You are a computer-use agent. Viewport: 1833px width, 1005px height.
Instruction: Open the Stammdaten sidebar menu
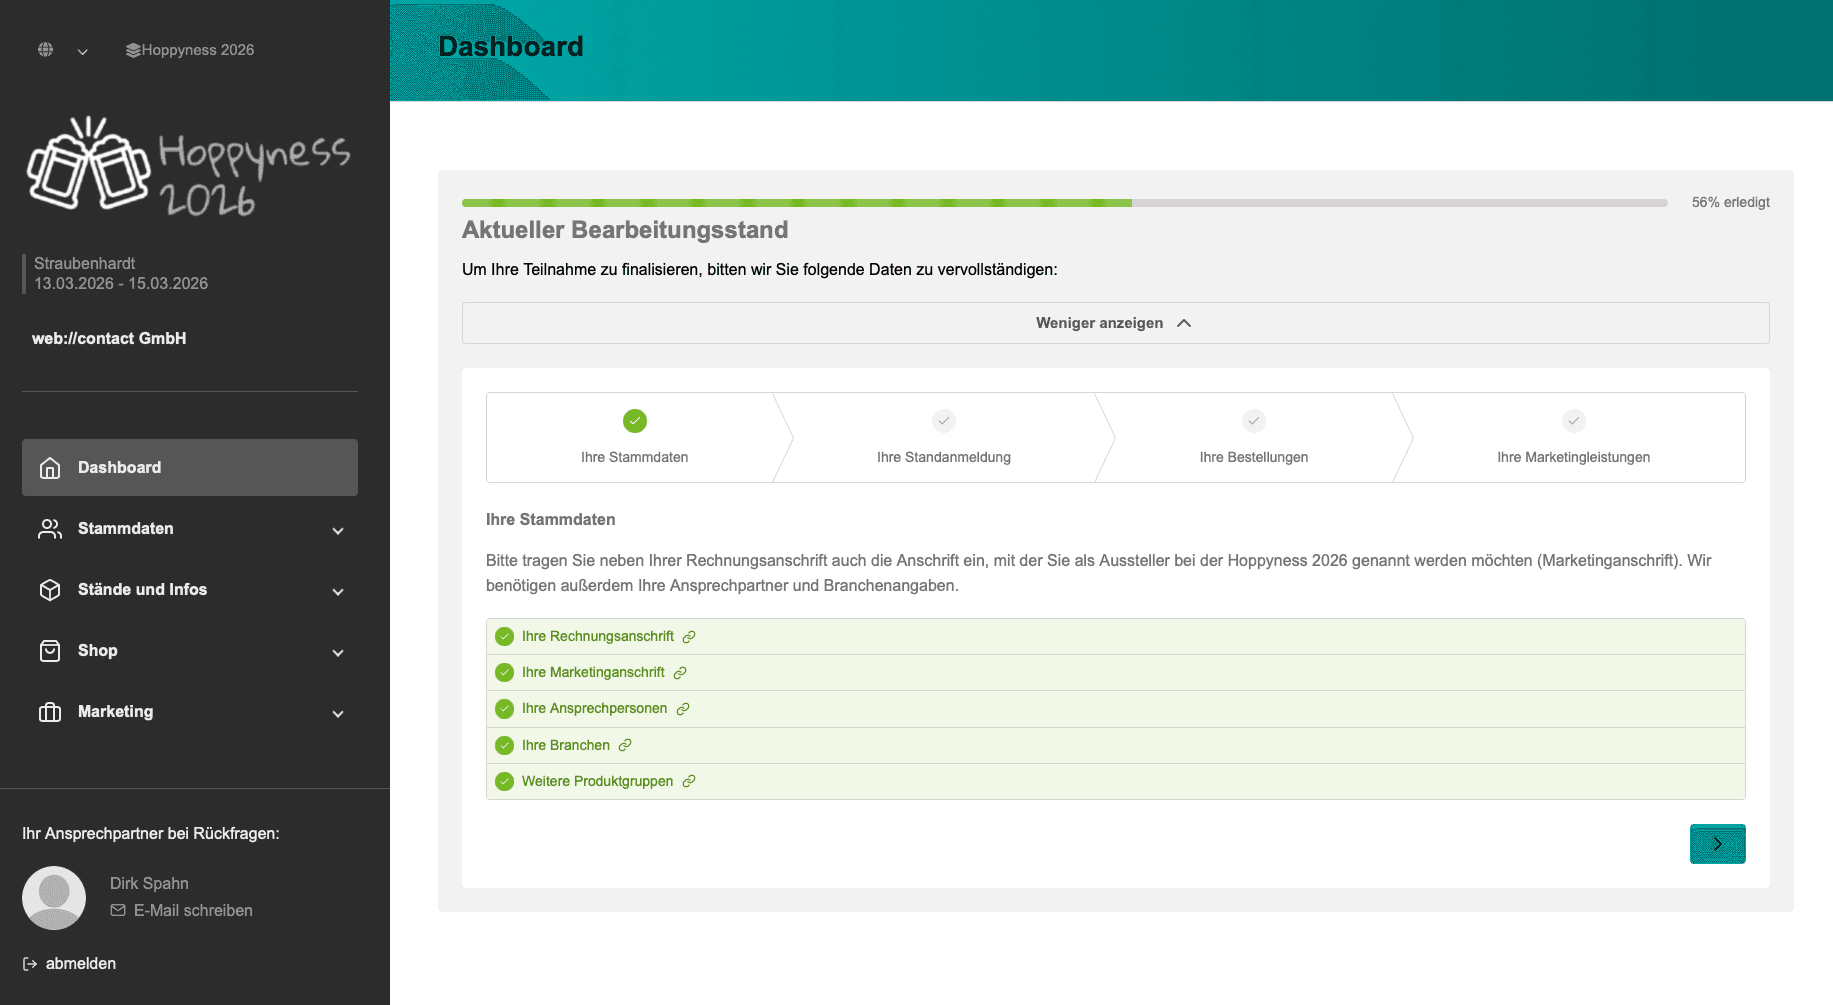tap(190, 528)
